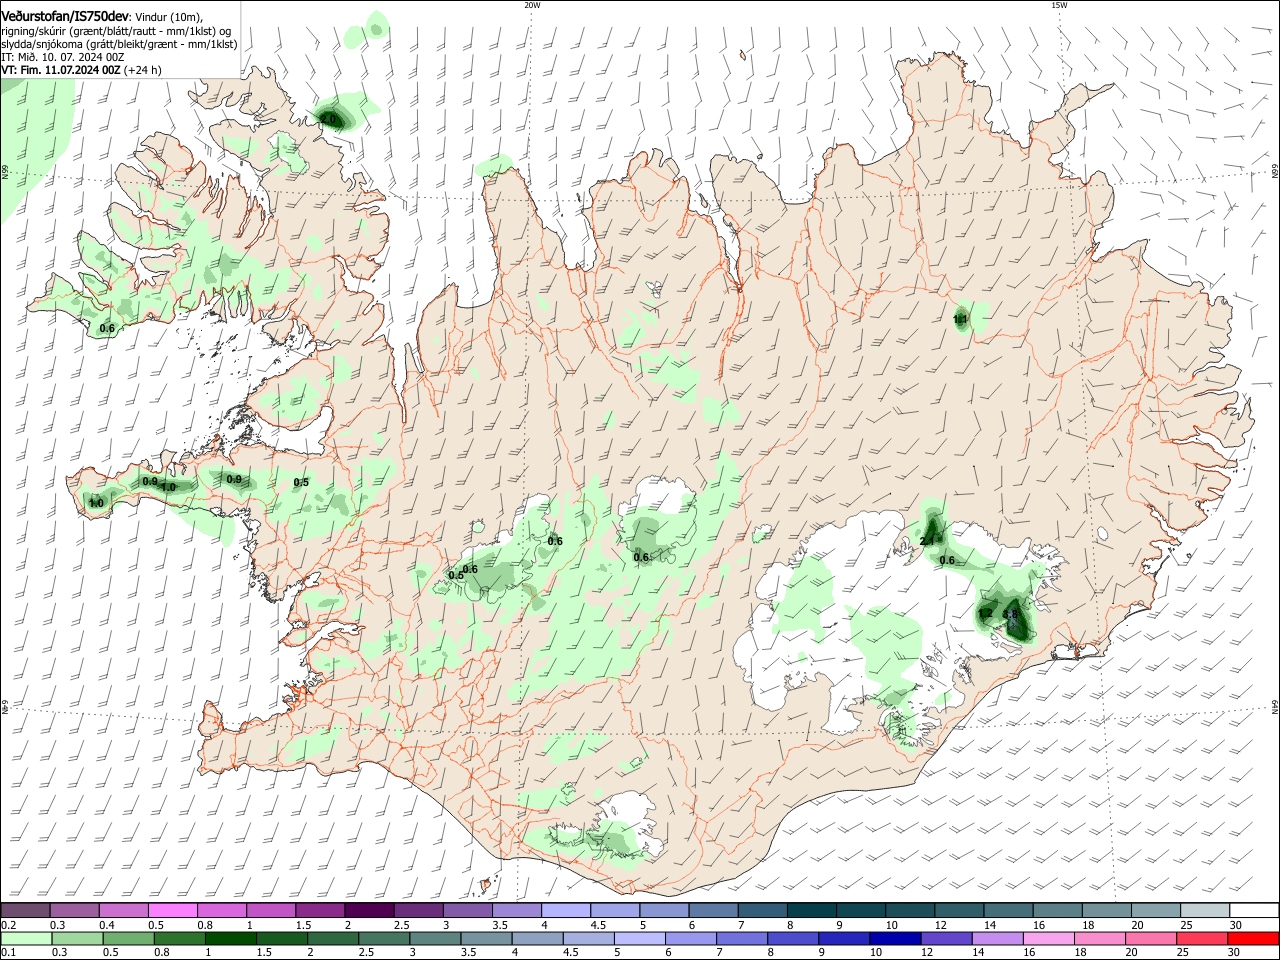Click the bright red 30 swatch in lower legend row

point(1255,939)
